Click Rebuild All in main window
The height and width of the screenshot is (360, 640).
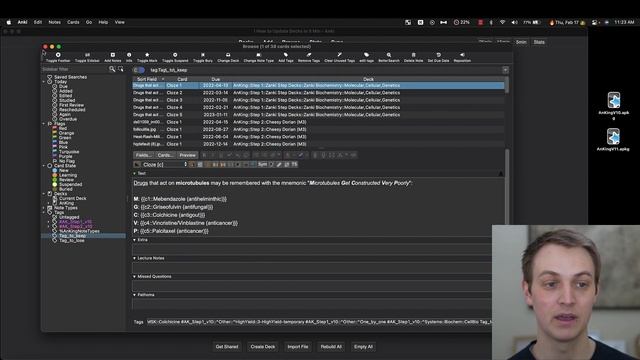(331, 347)
